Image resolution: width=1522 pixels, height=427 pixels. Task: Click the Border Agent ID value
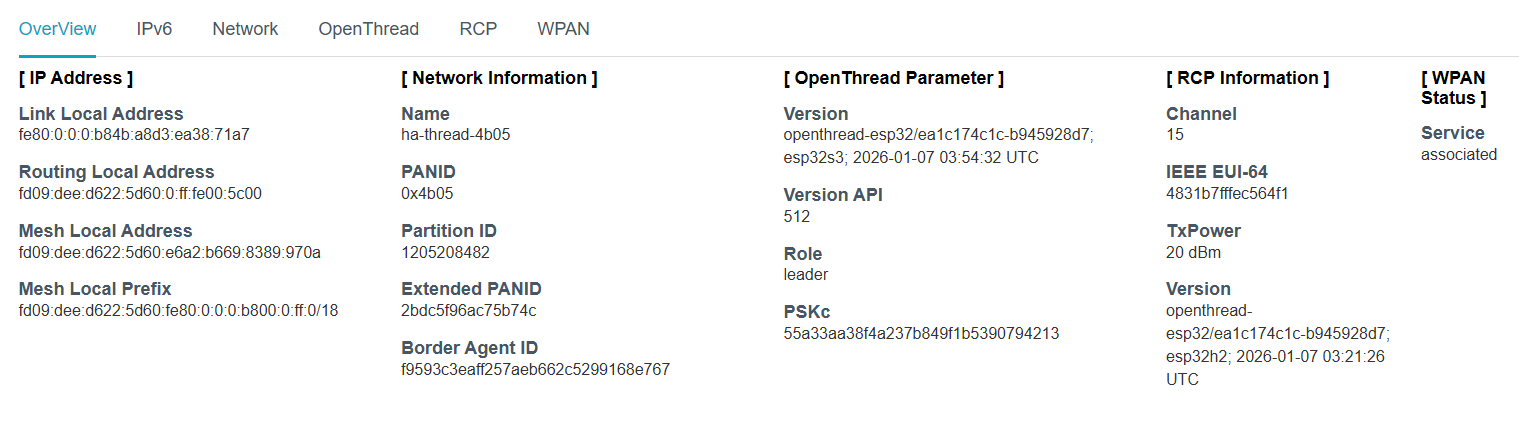[535, 369]
